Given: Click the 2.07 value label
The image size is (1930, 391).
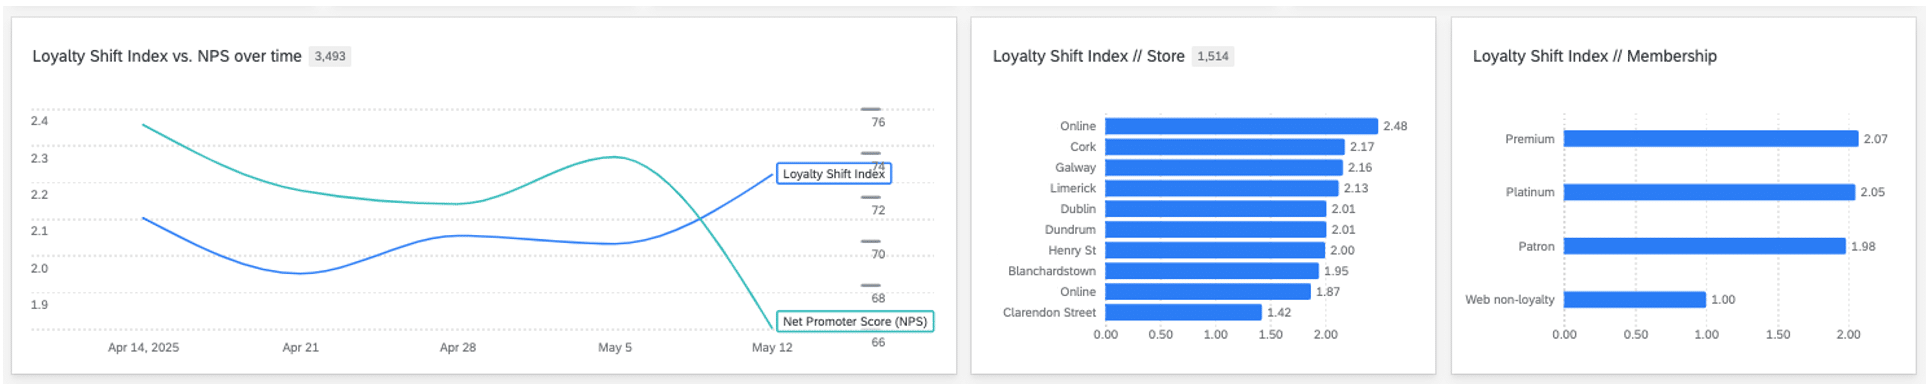Looking at the screenshot, I should (1876, 139).
